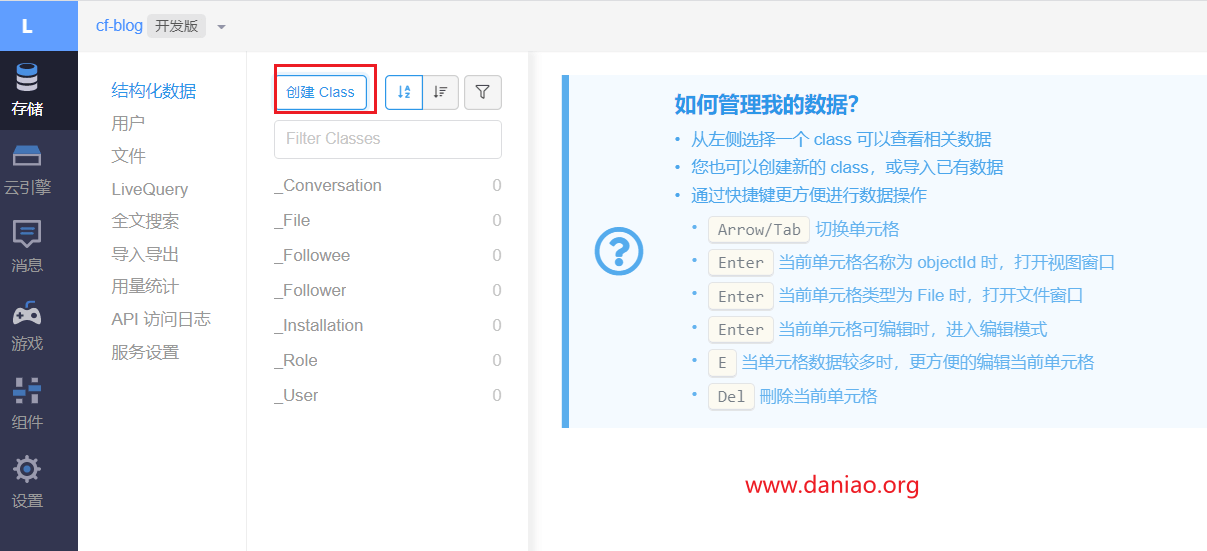The width and height of the screenshot is (1207, 551).
Task: Open the 云引擎 cloud engine icon
Action: coord(27,157)
